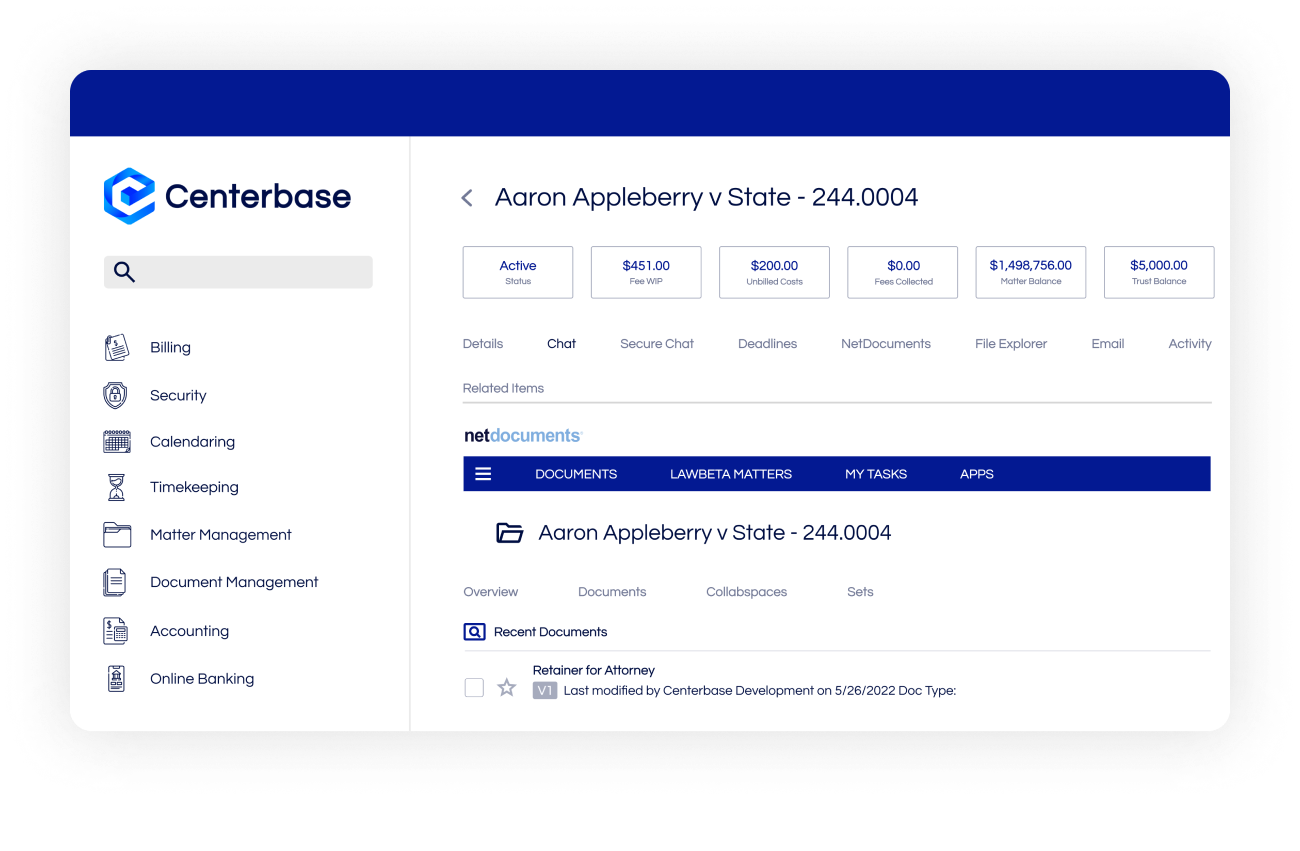Click the search magnifier icon
The image size is (1300, 851).
pyautogui.click(x=124, y=272)
